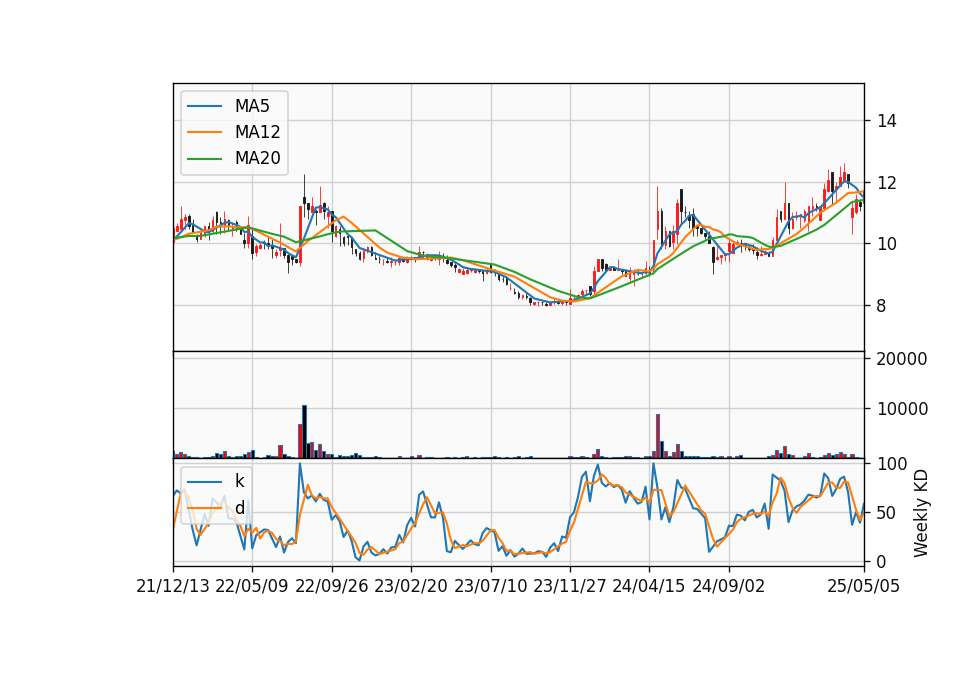Viewport: 960px width, 690px height.
Task: Click the k legend label in KD panel
Action: coord(239,481)
